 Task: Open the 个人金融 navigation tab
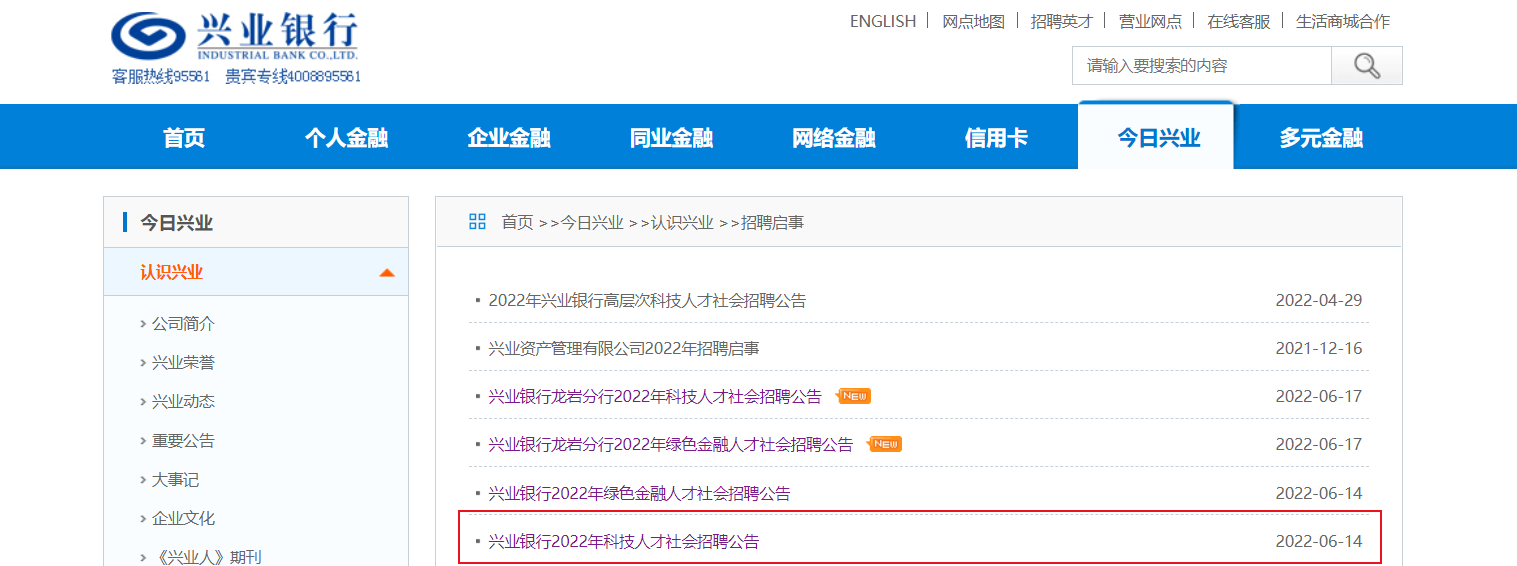[x=346, y=138]
